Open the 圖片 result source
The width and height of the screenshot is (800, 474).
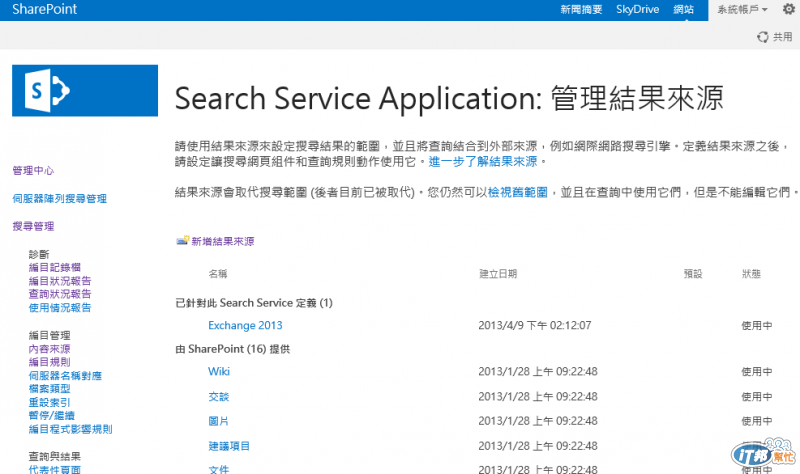[218, 421]
